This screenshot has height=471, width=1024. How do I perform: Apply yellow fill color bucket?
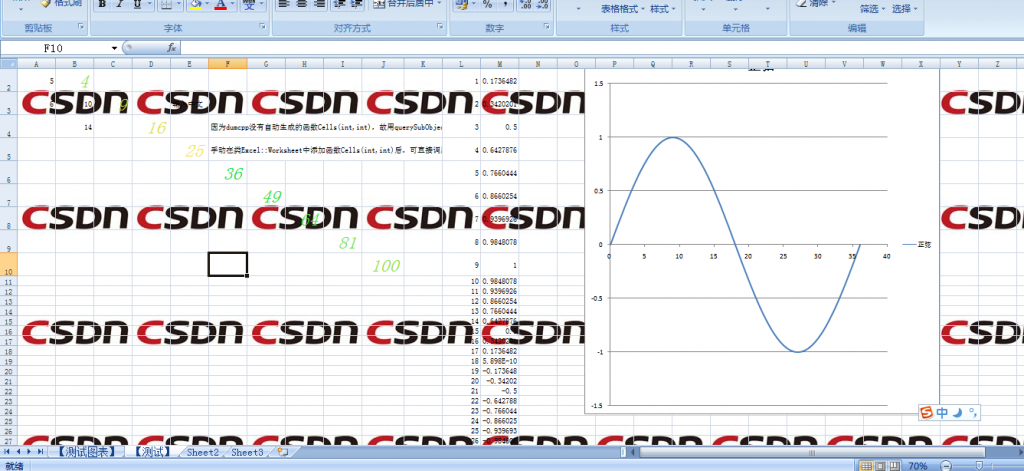pos(195,5)
